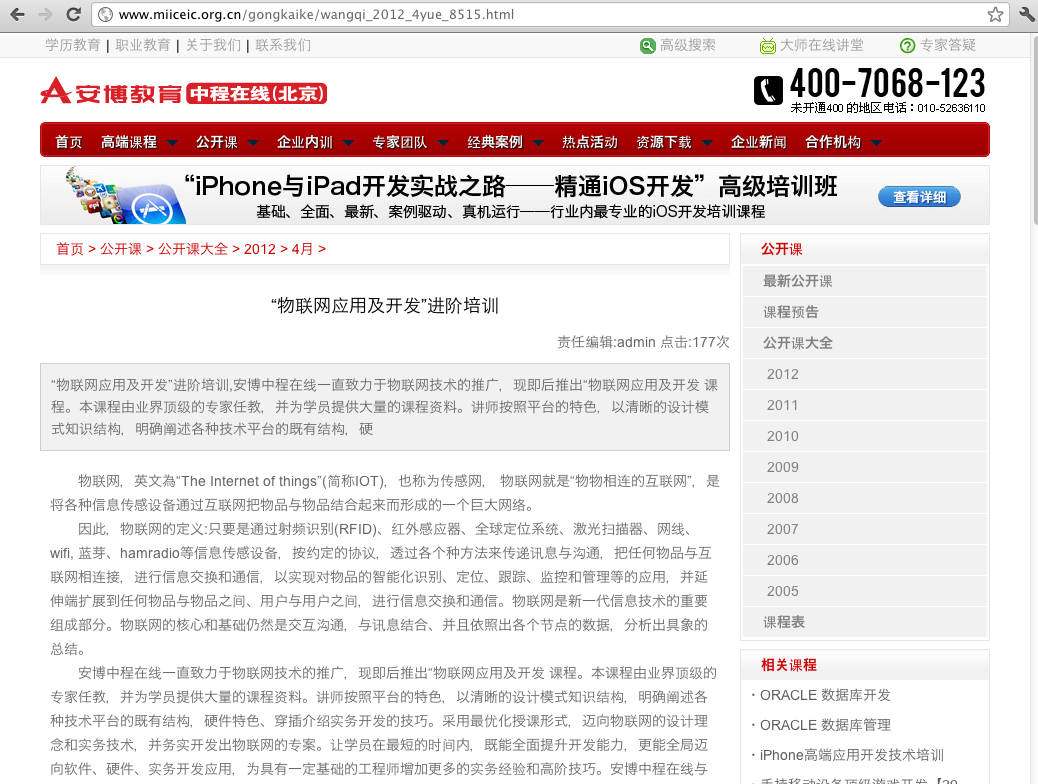This screenshot has height=784, width=1038.
Task: Bookmark page with the star icon
Action: [x=995, y=14]
